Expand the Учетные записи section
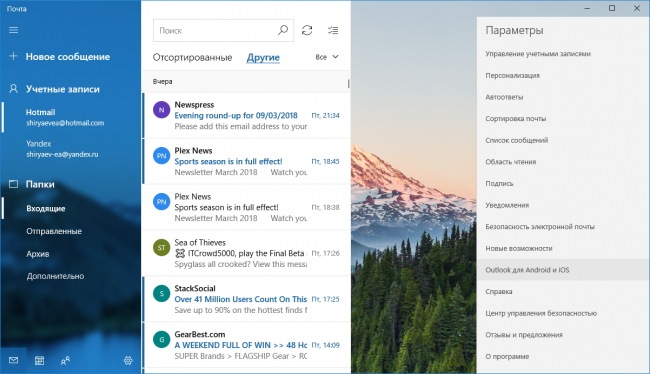Screen dimensions: 650x374 (x=62, y=89)
